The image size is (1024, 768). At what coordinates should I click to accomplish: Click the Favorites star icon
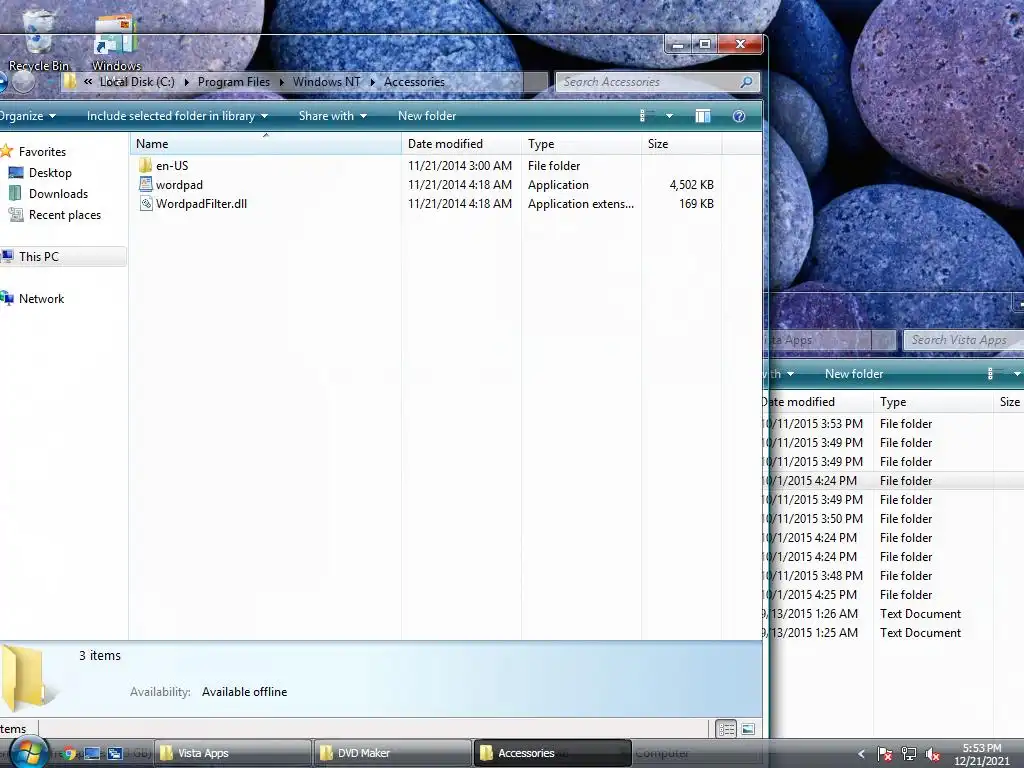coord(7,152)
